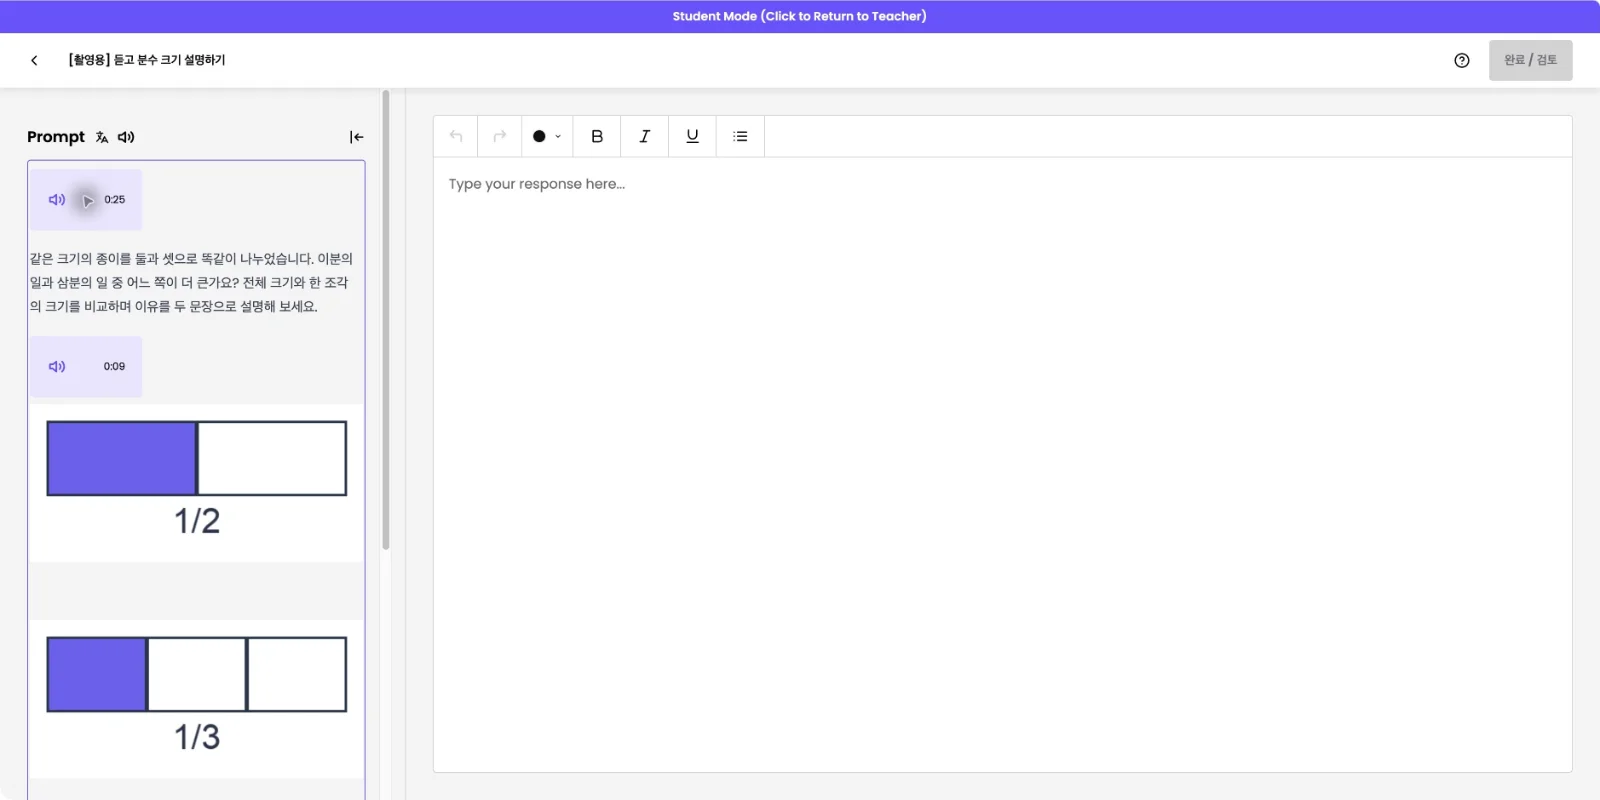Play prompt audio using speaker icon beside Prompt
1600x800 pixels.
126,137
